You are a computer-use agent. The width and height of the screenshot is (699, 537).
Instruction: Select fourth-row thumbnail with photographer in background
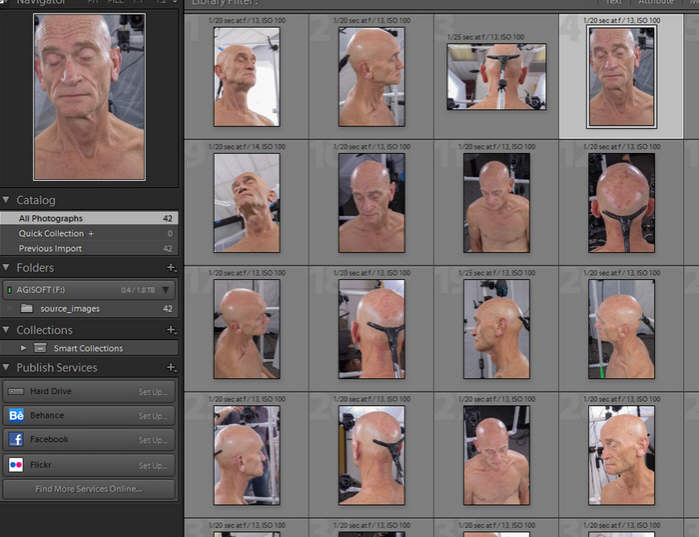tap(247, 455)
